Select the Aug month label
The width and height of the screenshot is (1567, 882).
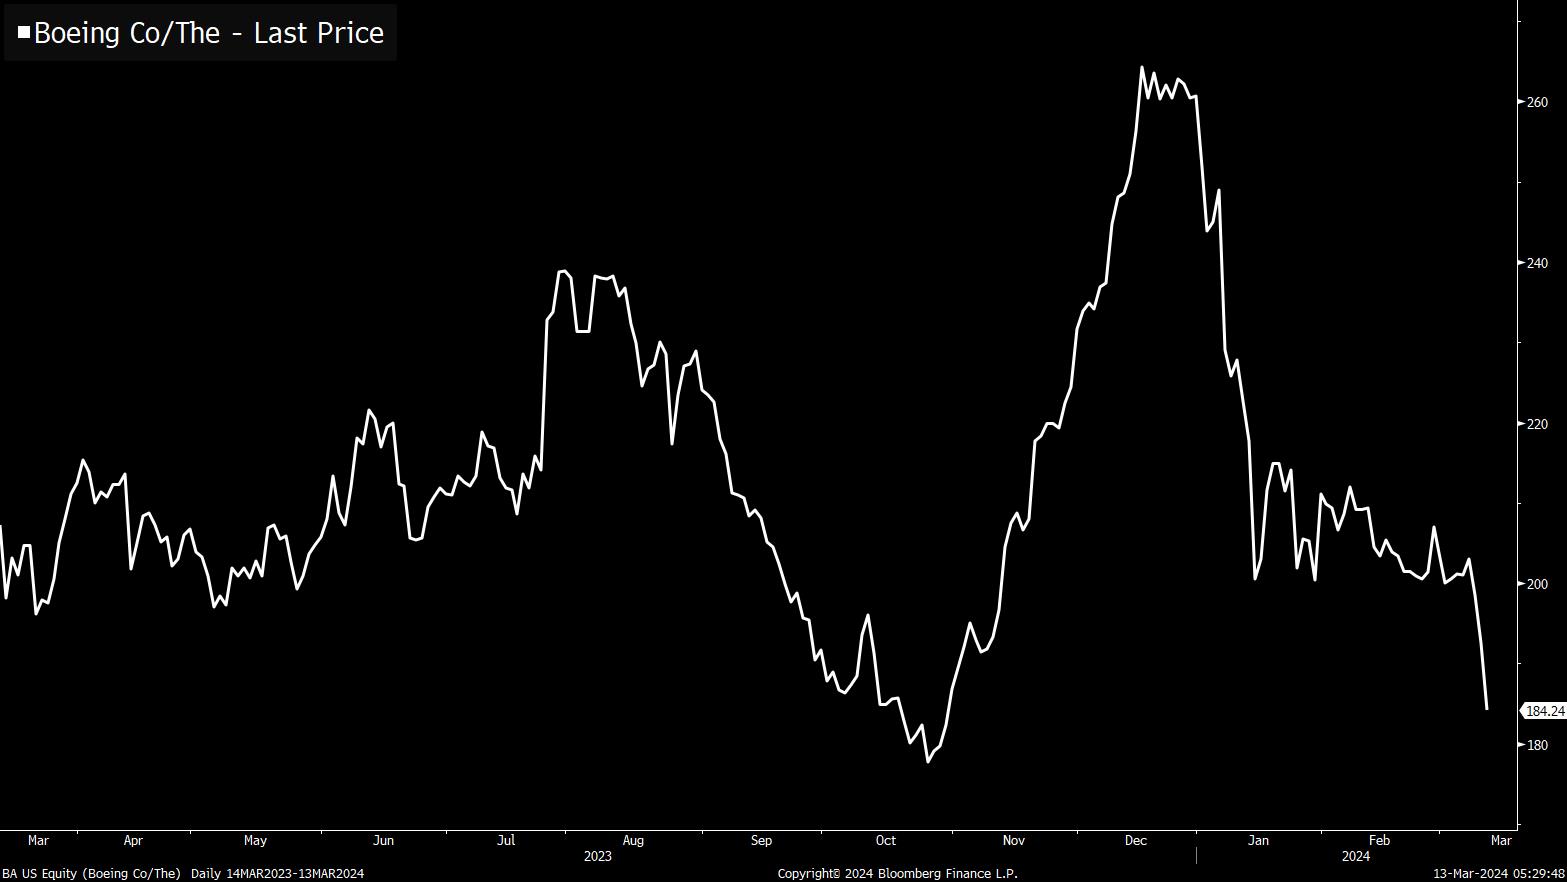tap(633, 841)
